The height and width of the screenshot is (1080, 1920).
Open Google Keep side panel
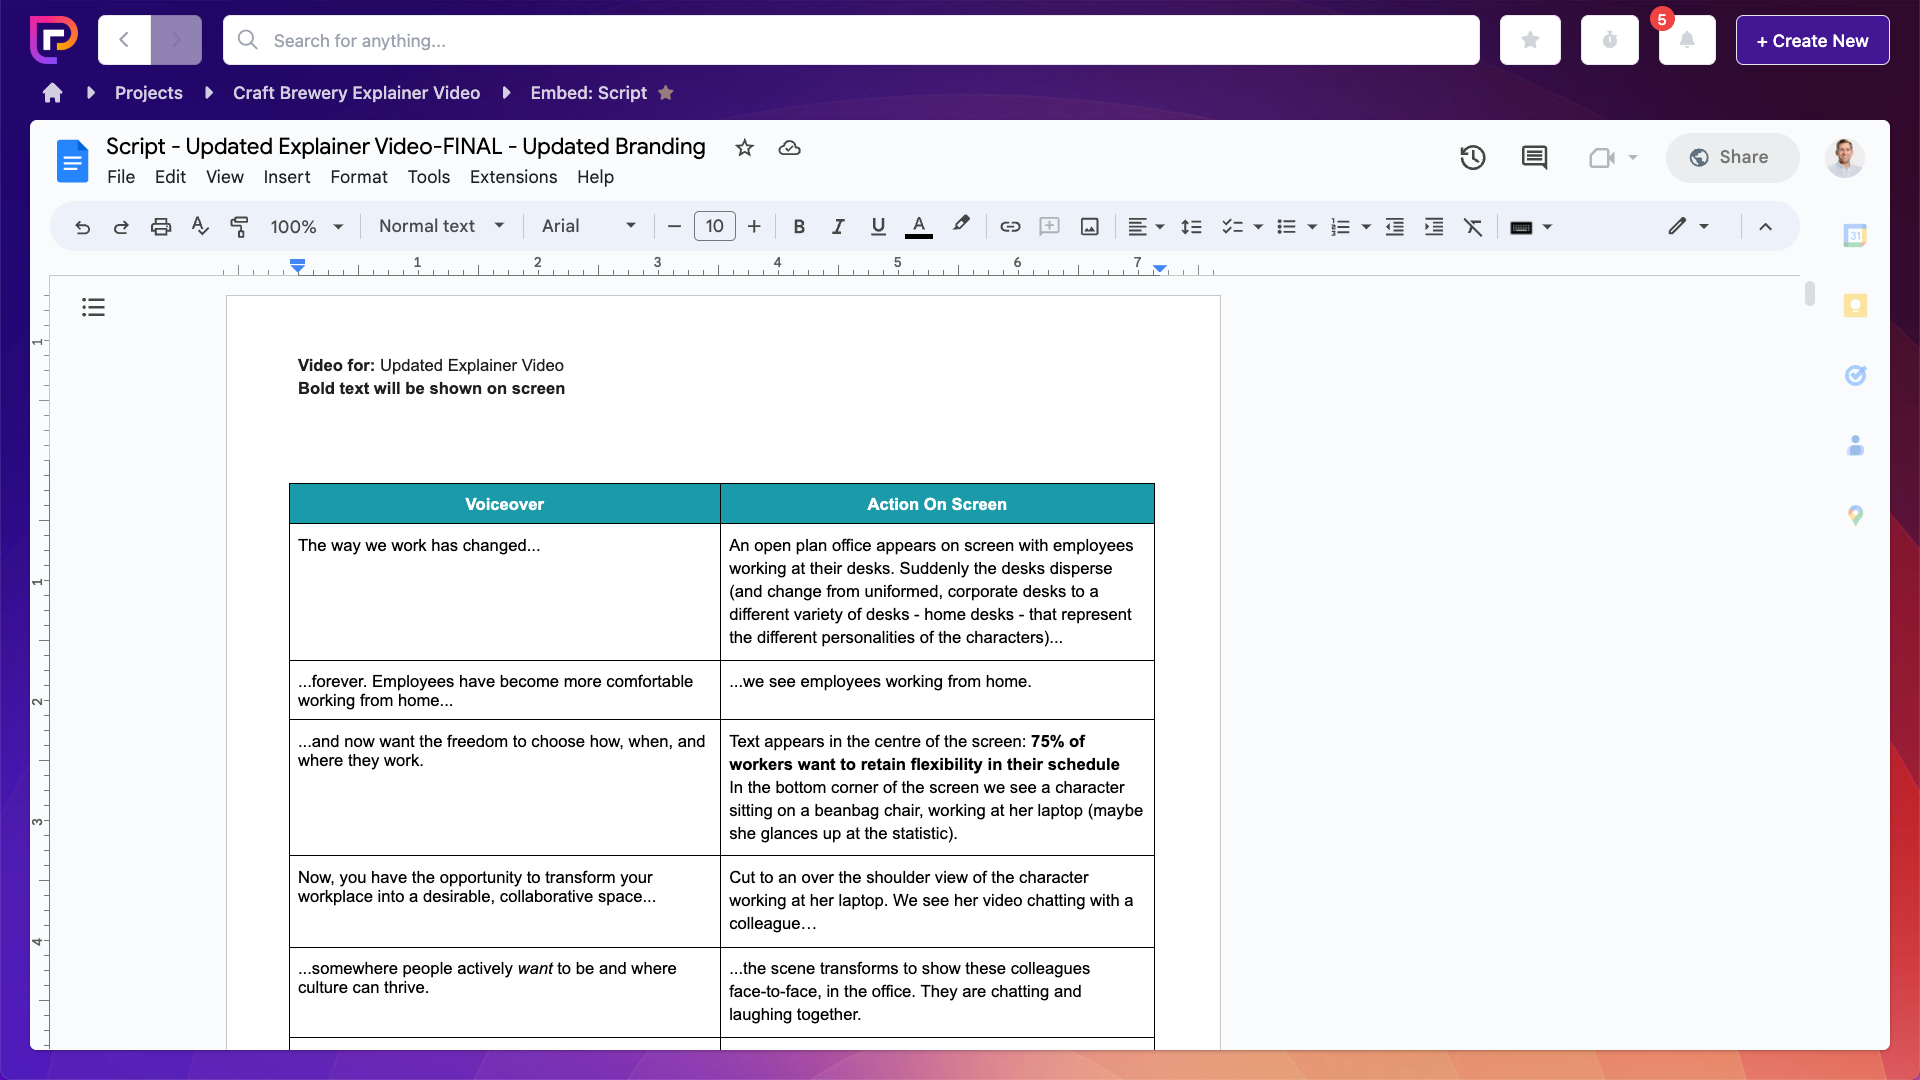(1856, 306)
